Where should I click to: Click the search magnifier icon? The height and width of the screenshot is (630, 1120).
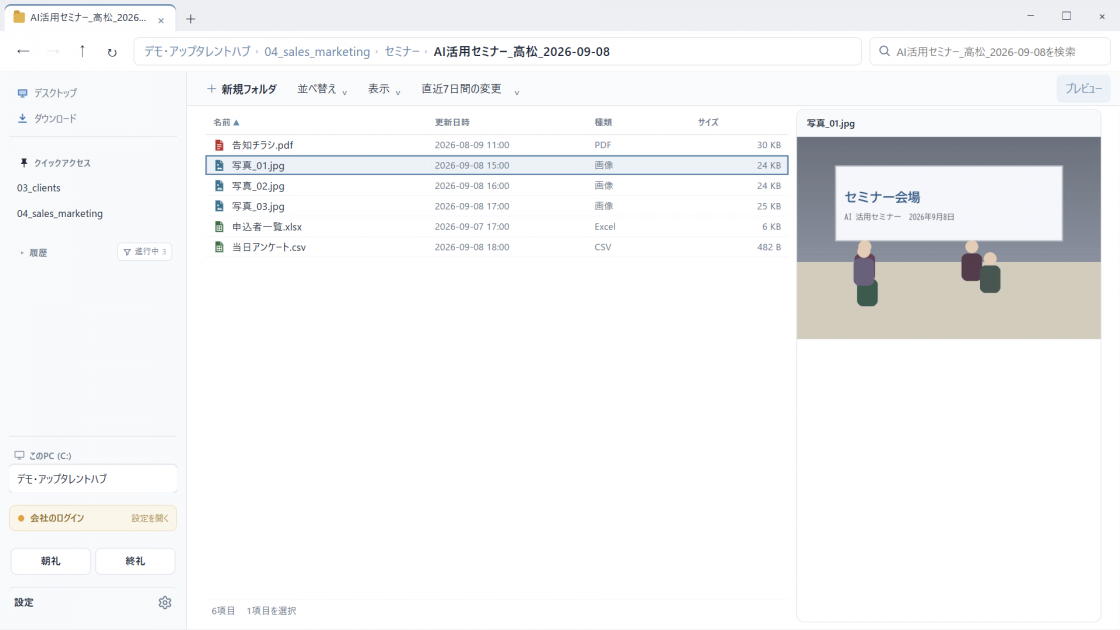click(x=884, y=51)
